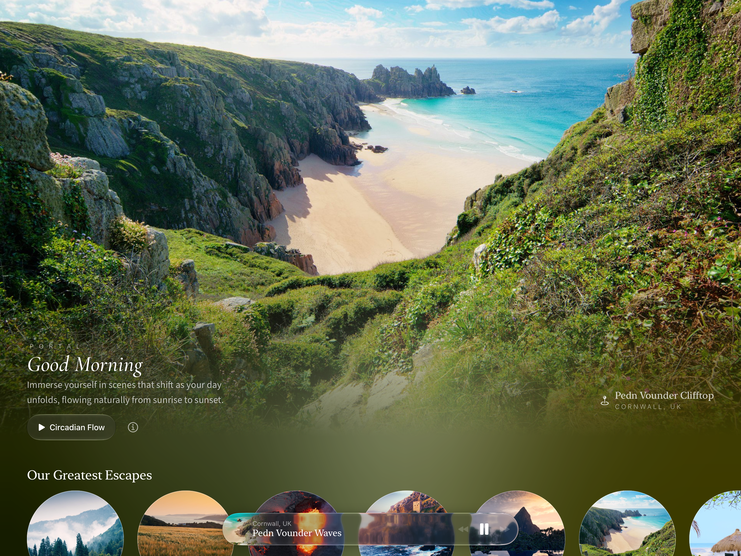741x556 pixels.
Task: Click the Good Morning heading
Action: click(x=85, y=365)
